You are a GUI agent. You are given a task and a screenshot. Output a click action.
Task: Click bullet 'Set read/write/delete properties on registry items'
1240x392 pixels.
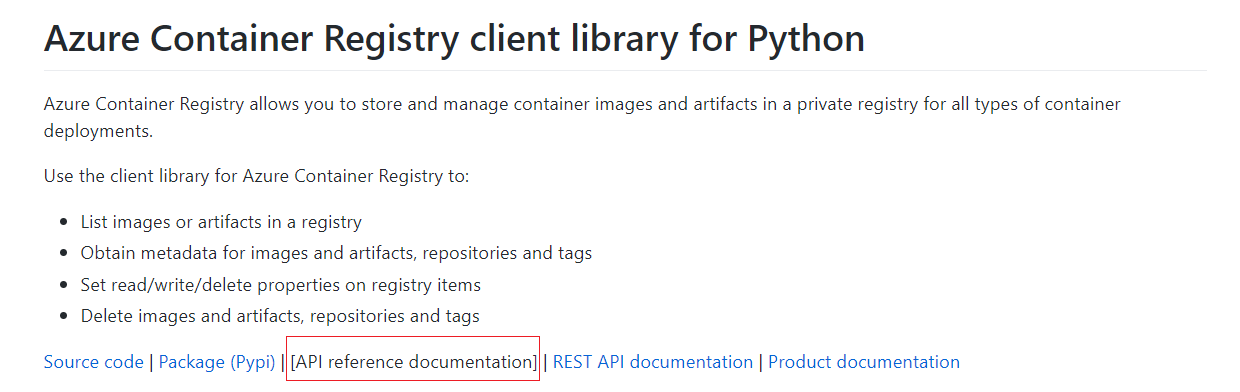pos(281,285)
